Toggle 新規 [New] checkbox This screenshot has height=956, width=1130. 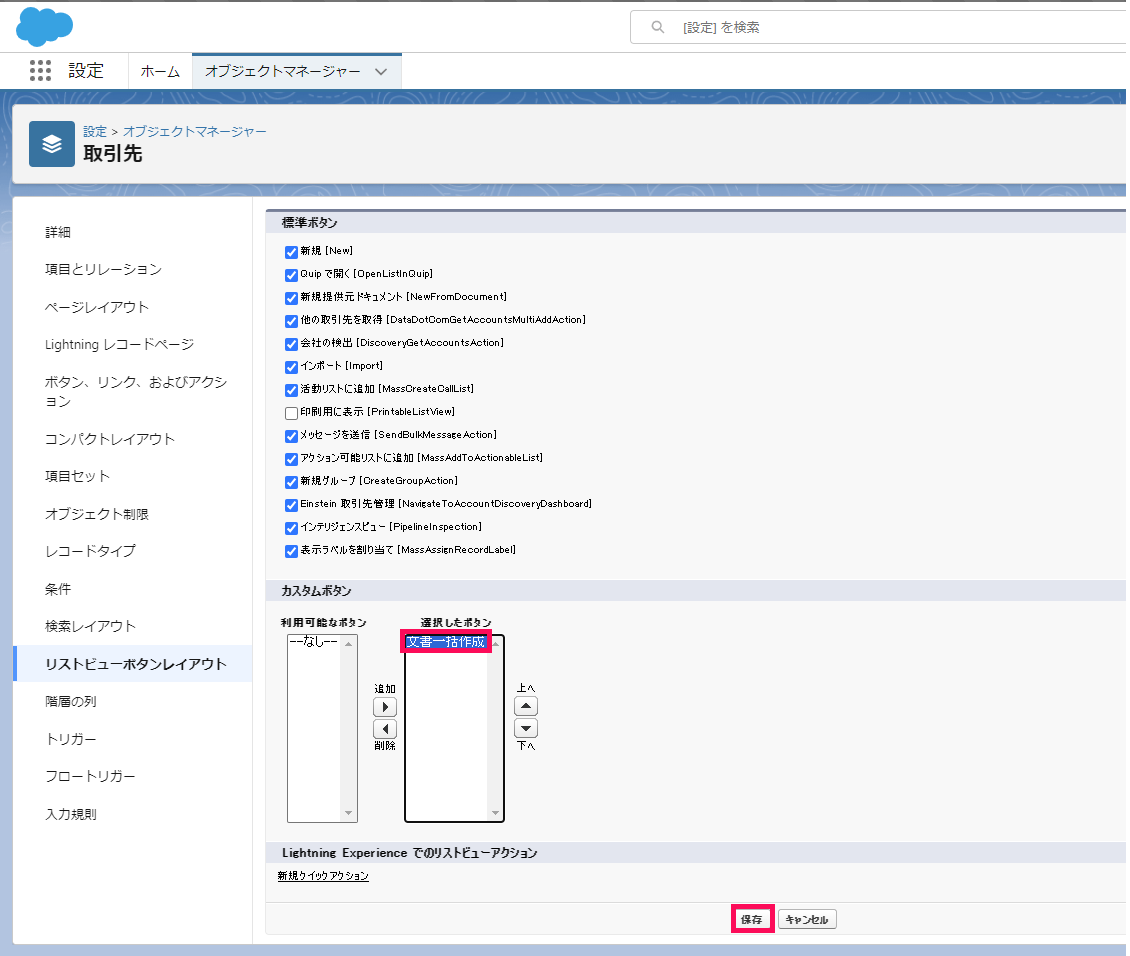(291, 252)
